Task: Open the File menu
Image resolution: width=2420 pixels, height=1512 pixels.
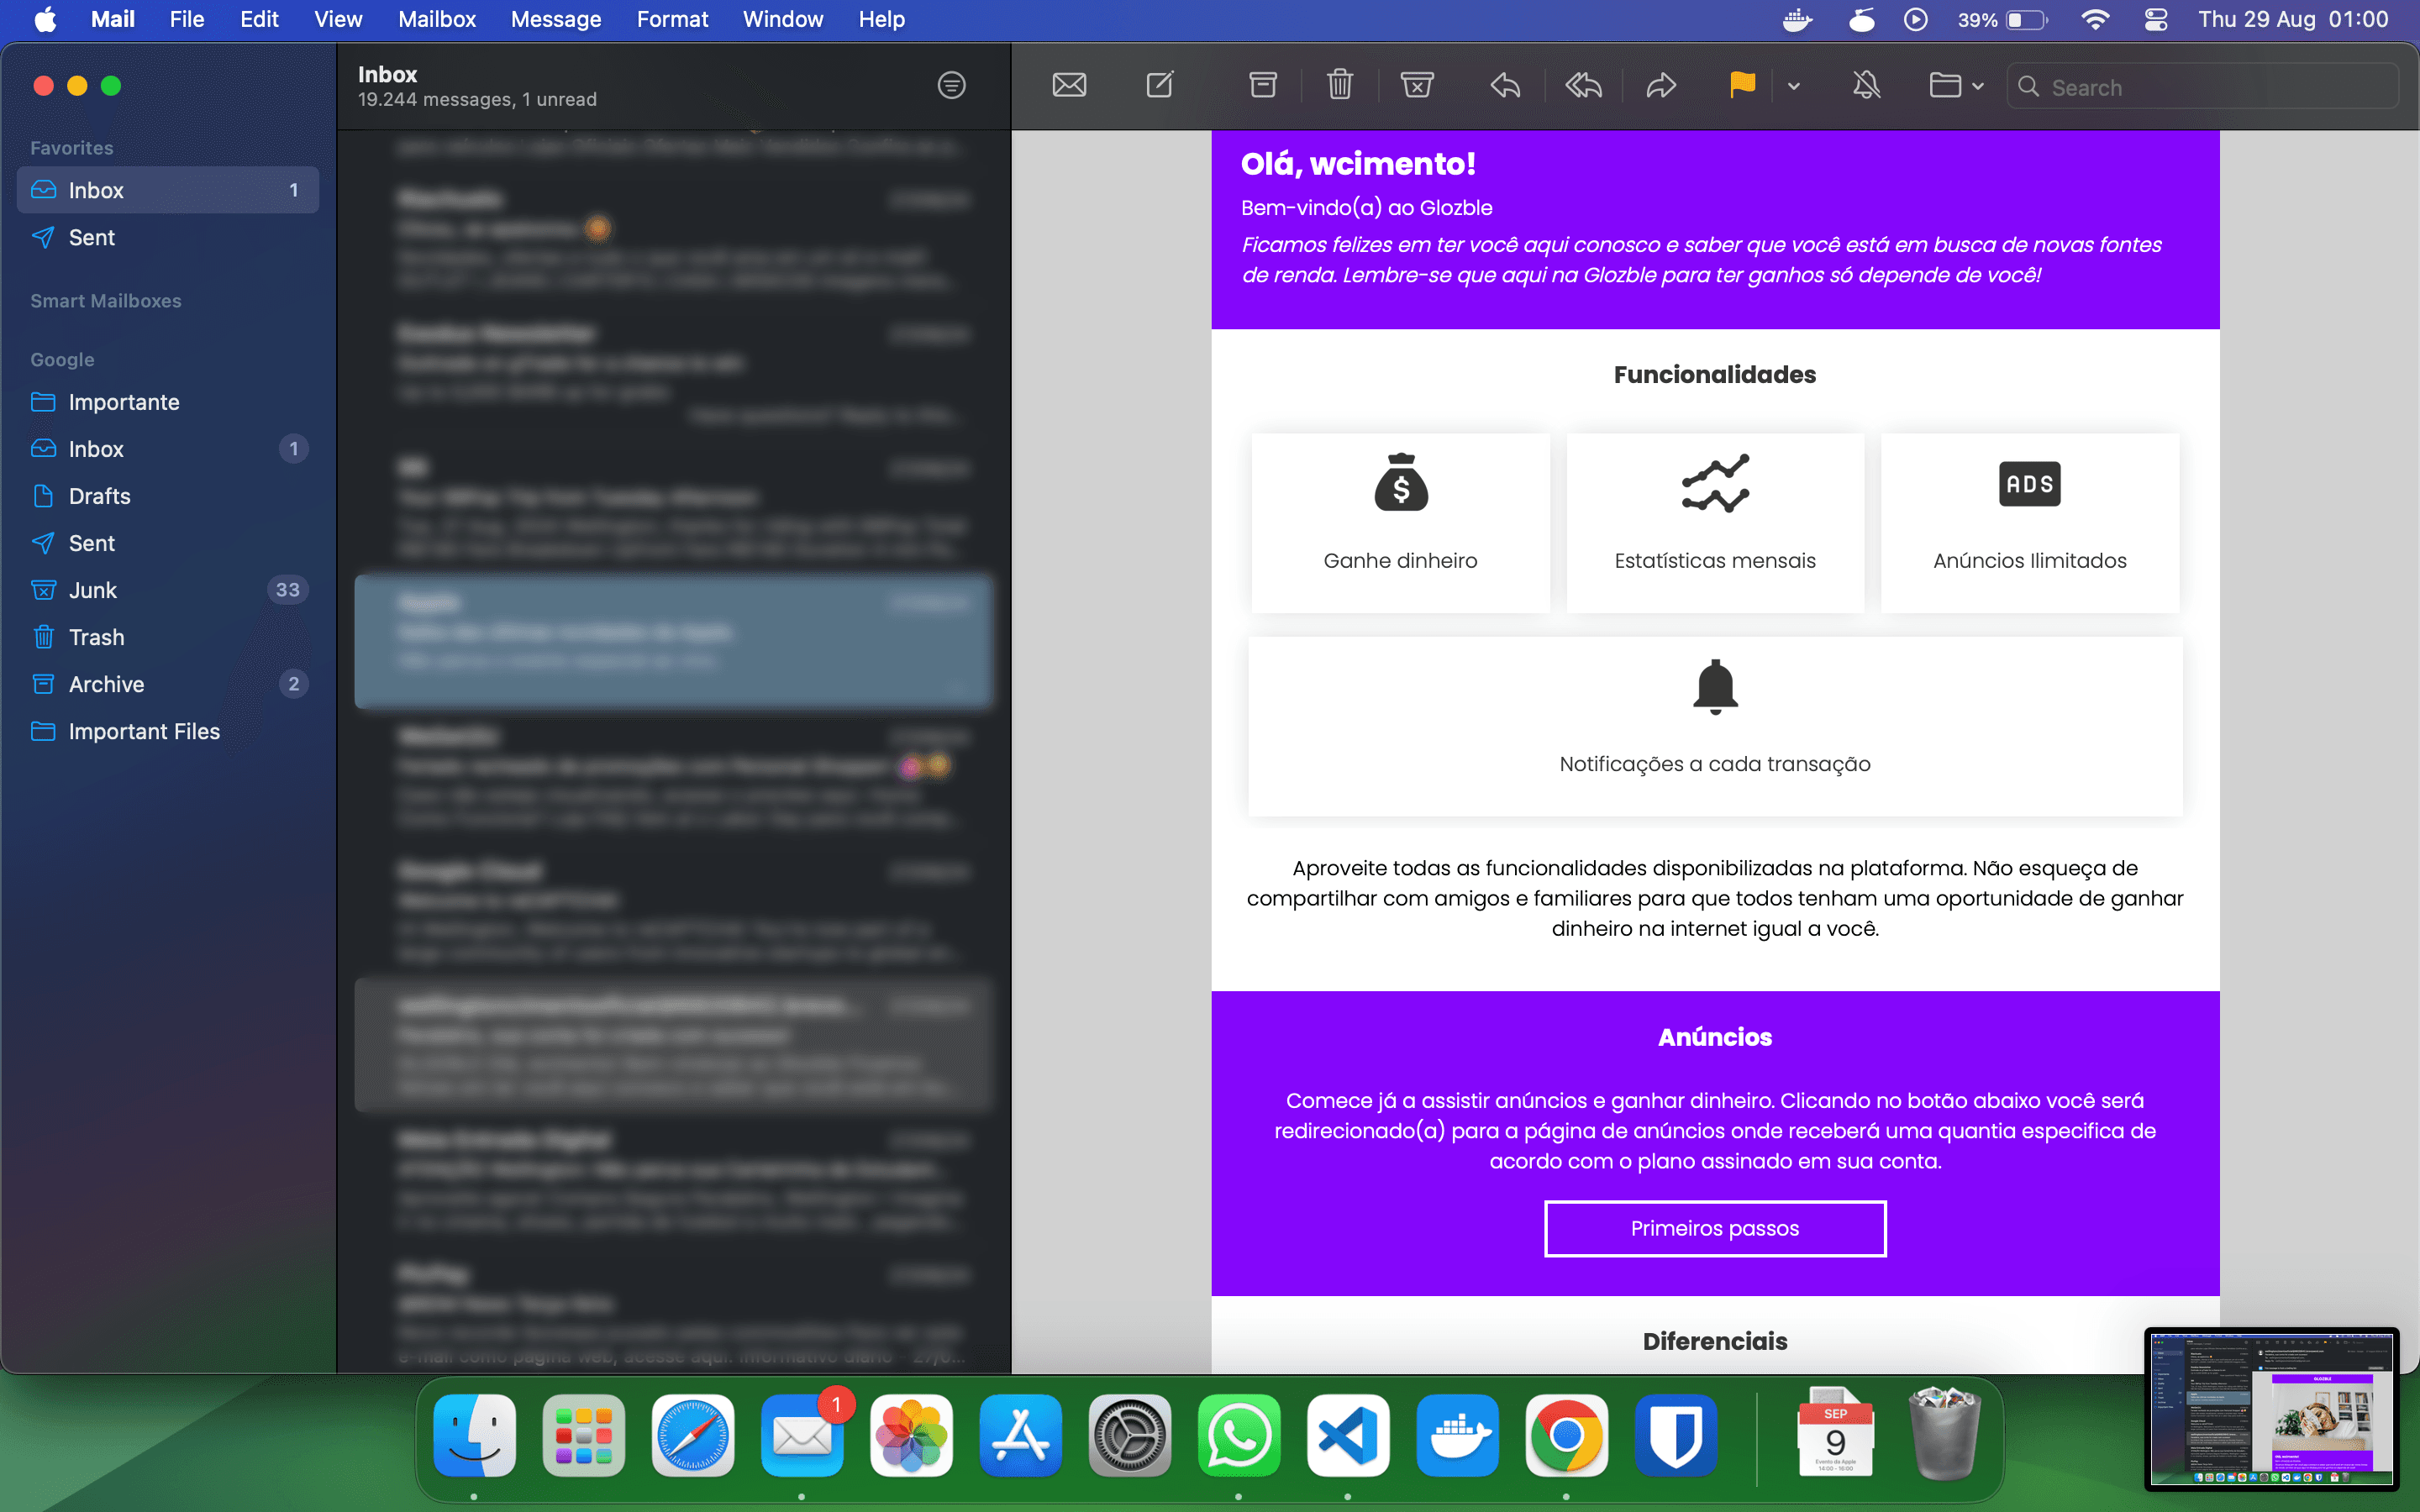Action: [186, 19]
